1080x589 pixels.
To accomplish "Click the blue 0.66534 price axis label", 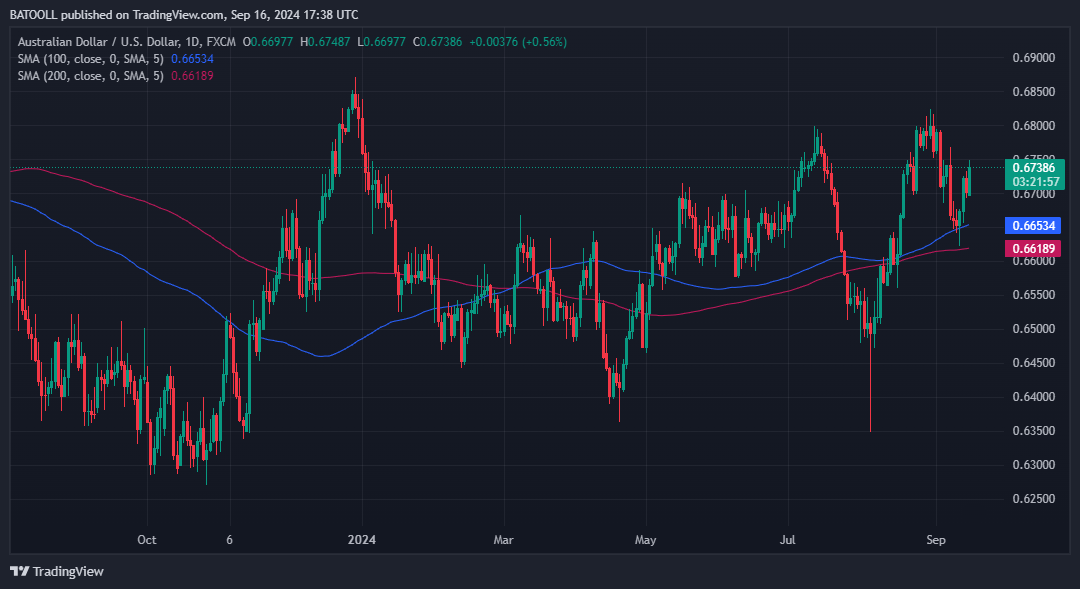I will (x=1033, y=225).
